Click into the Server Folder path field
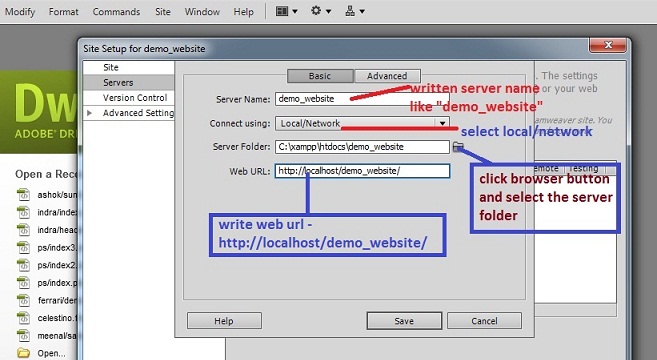657x360 pixels. tap(362, 147)
